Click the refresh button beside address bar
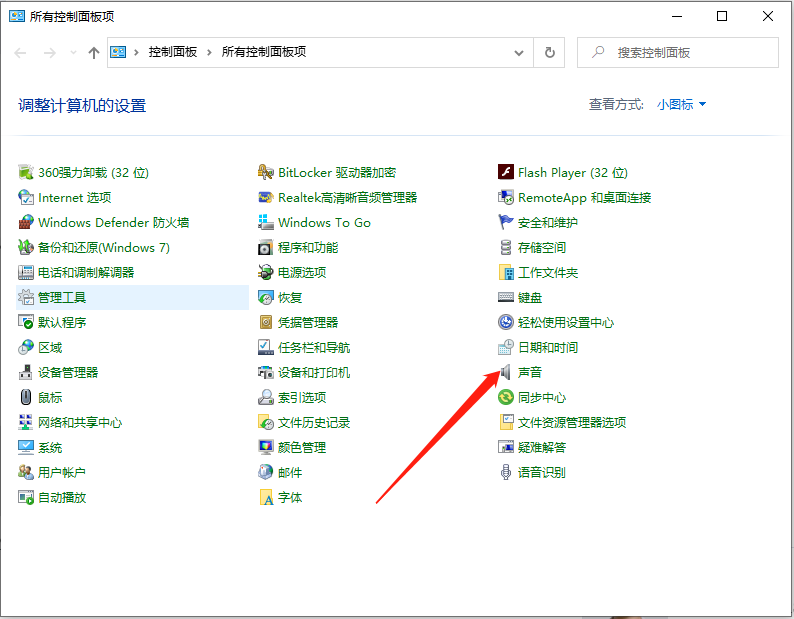 (549, 52)
